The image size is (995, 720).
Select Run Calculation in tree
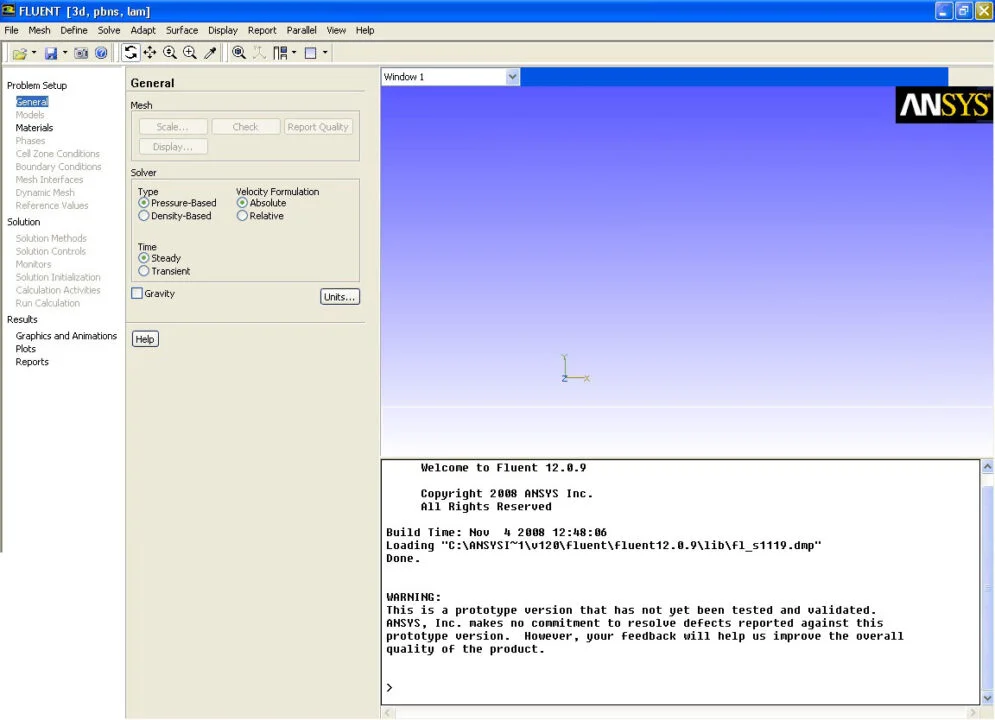click(48, 303)
